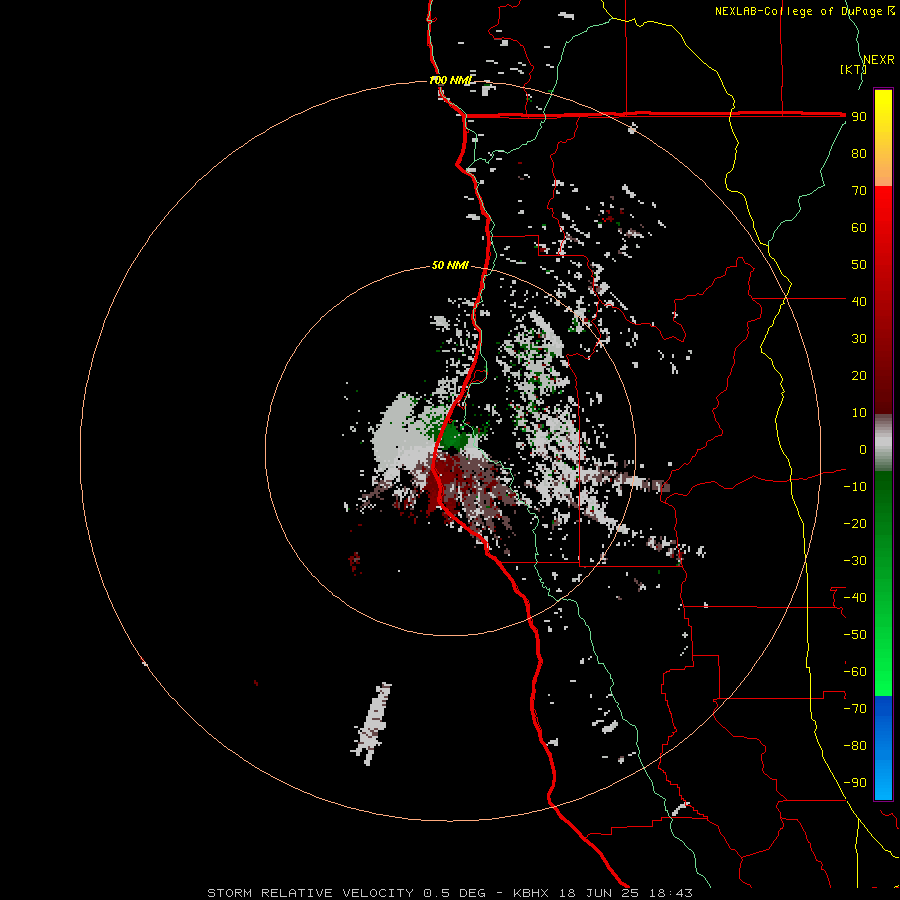
Task: Click the positive 90 scale value
Action: [859, 117]
